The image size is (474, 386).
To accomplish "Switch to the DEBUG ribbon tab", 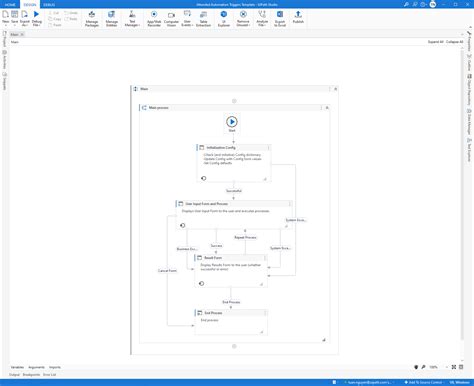I will coord(49,5).
